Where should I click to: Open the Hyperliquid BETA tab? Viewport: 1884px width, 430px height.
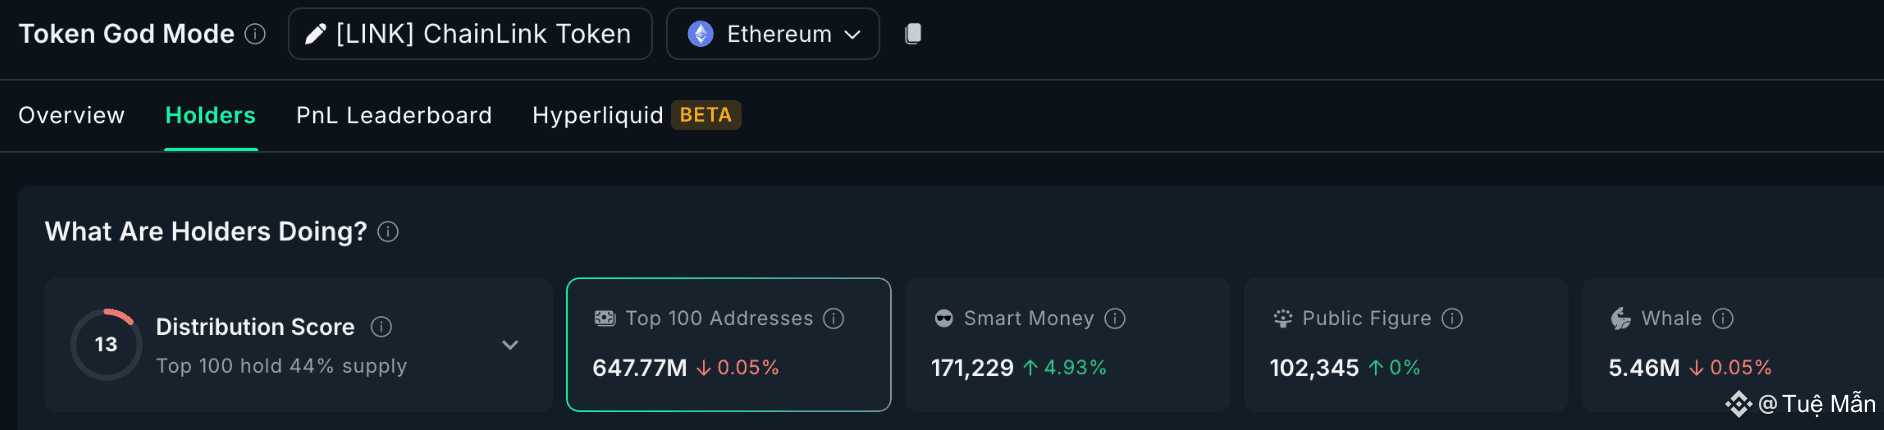pyautogui.click(x=636, y=115)
